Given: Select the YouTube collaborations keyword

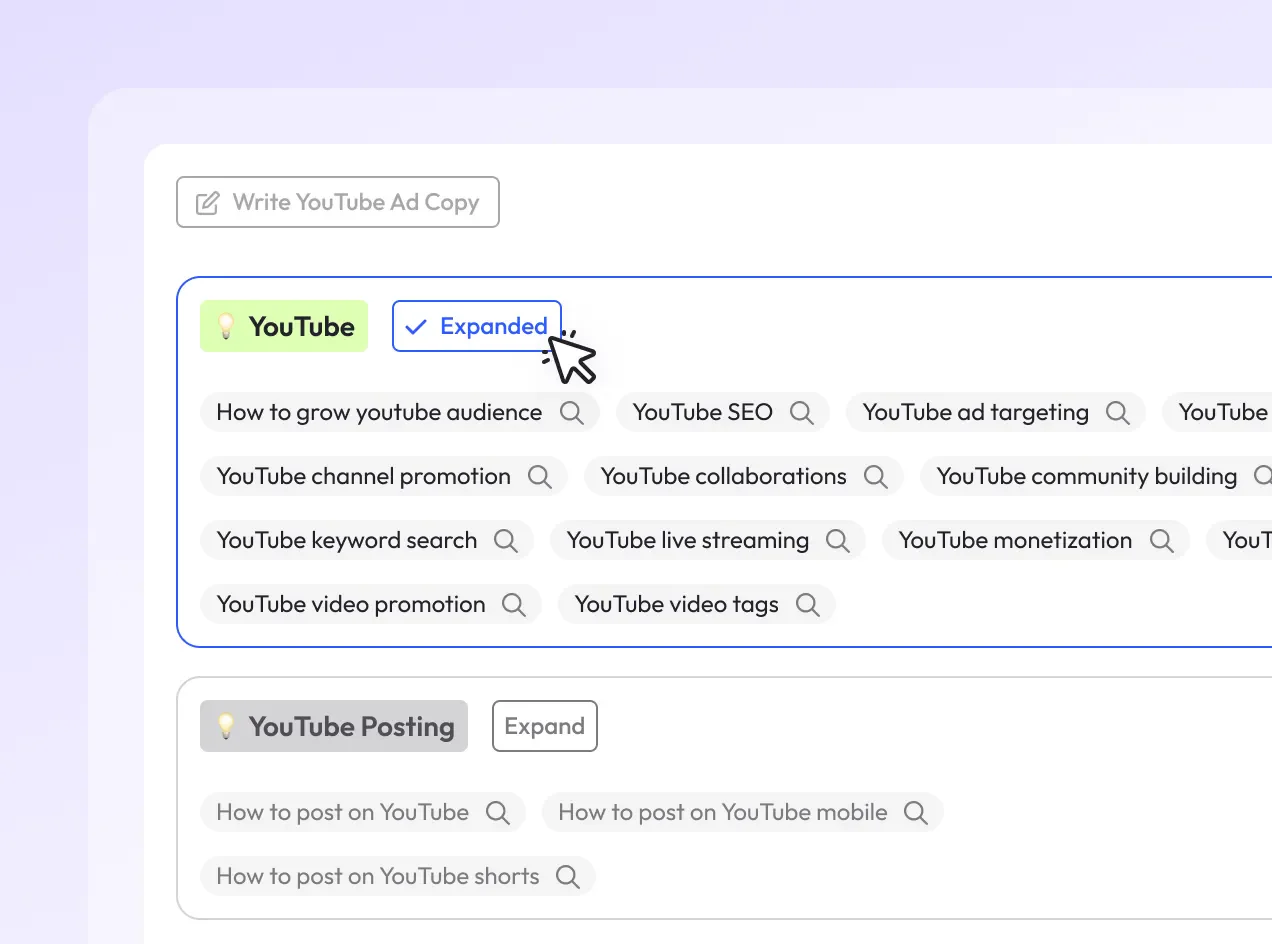Looking at the screenshot, I should pyautogui.click(x=722, y=476).
